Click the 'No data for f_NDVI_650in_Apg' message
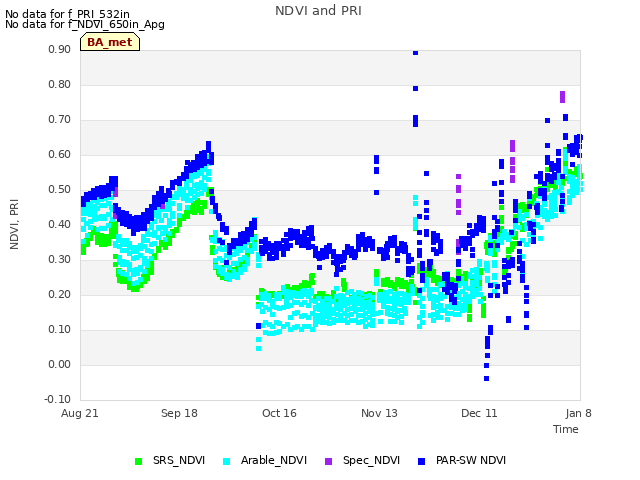Screen dimensions: 640x480 coord(85,24)
